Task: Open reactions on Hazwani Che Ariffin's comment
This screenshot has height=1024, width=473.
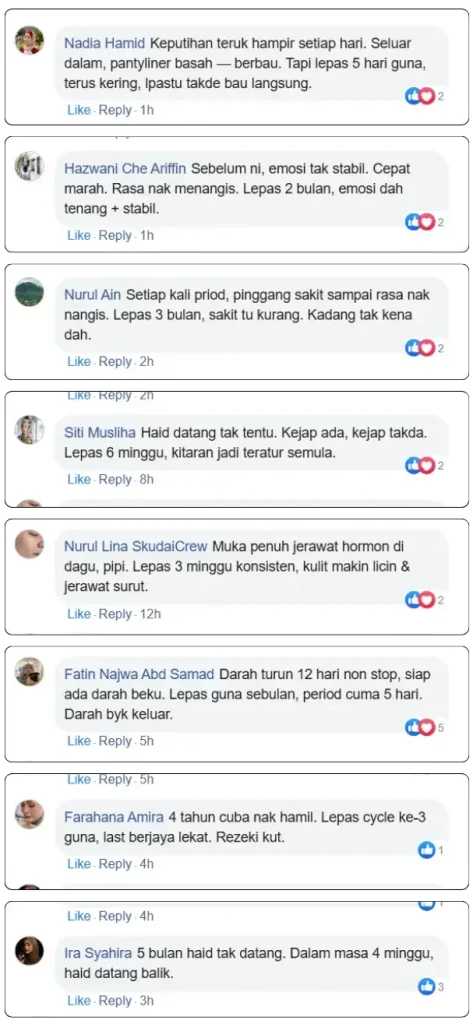Action: pyautogui.click(x=419, y=222)
